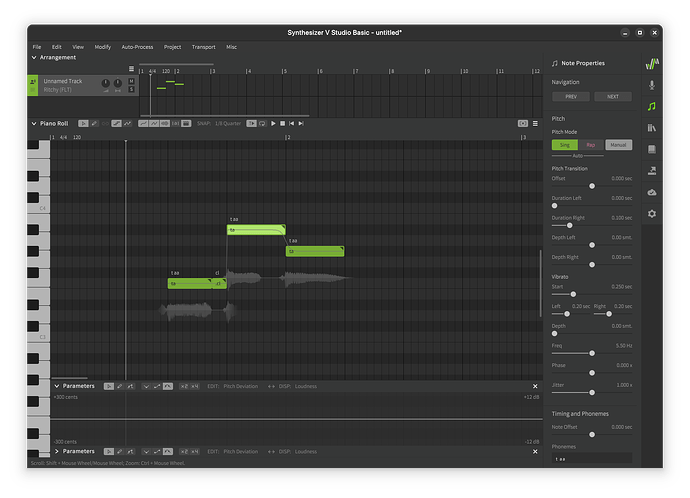Collapse the Arrangement section
This screenshot has height=498, width=690.
(x=34, y=57)
